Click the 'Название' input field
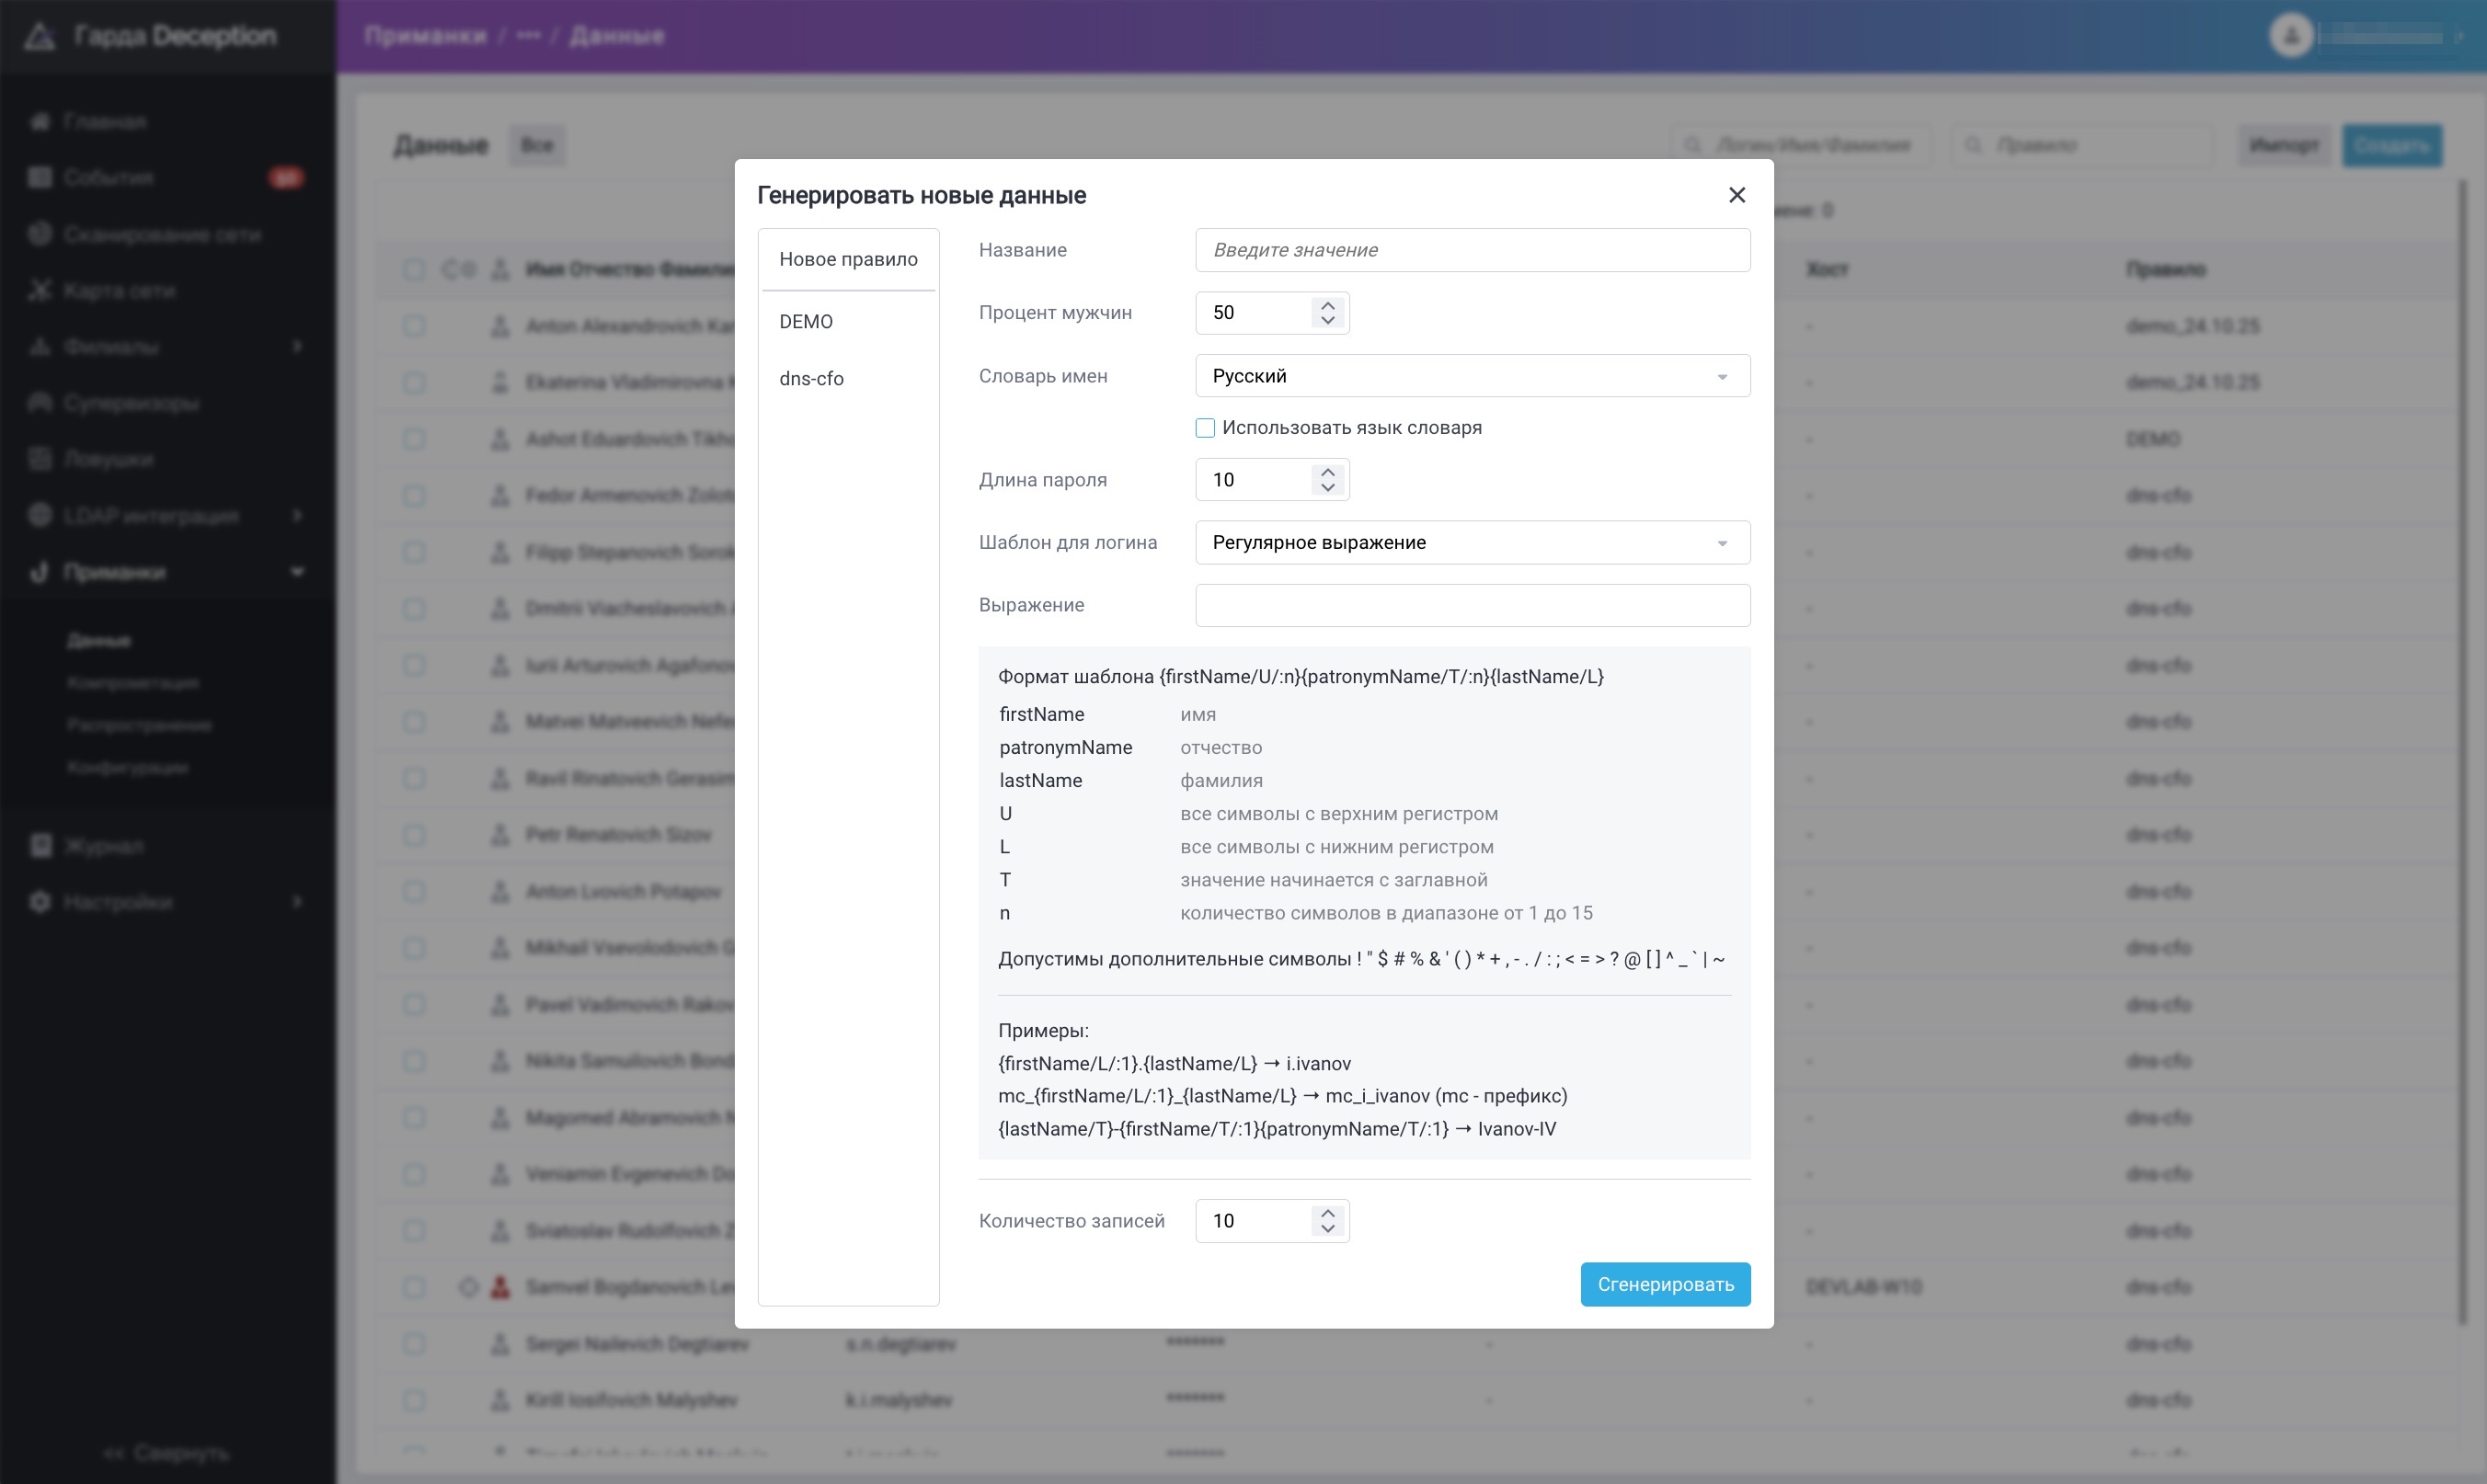The image size is (2487, 1484). 1472,250
